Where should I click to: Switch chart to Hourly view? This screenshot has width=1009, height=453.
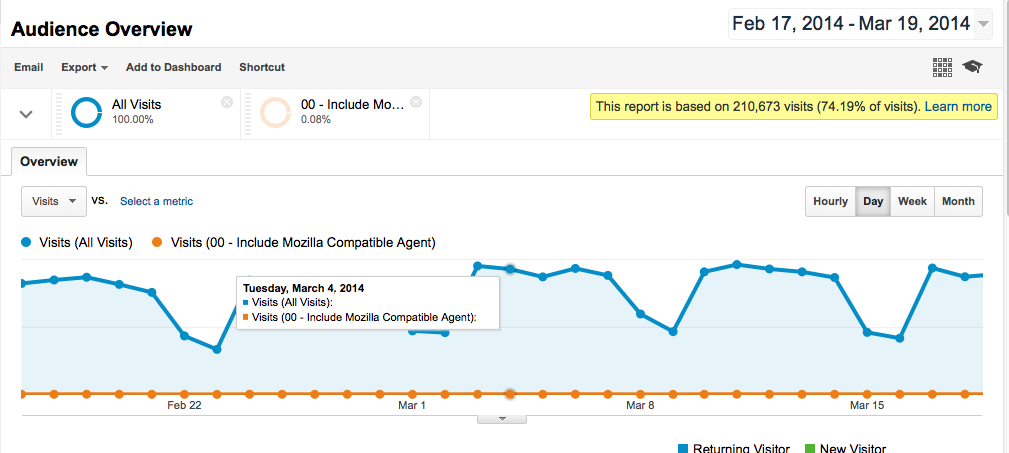tap(830, 201)
